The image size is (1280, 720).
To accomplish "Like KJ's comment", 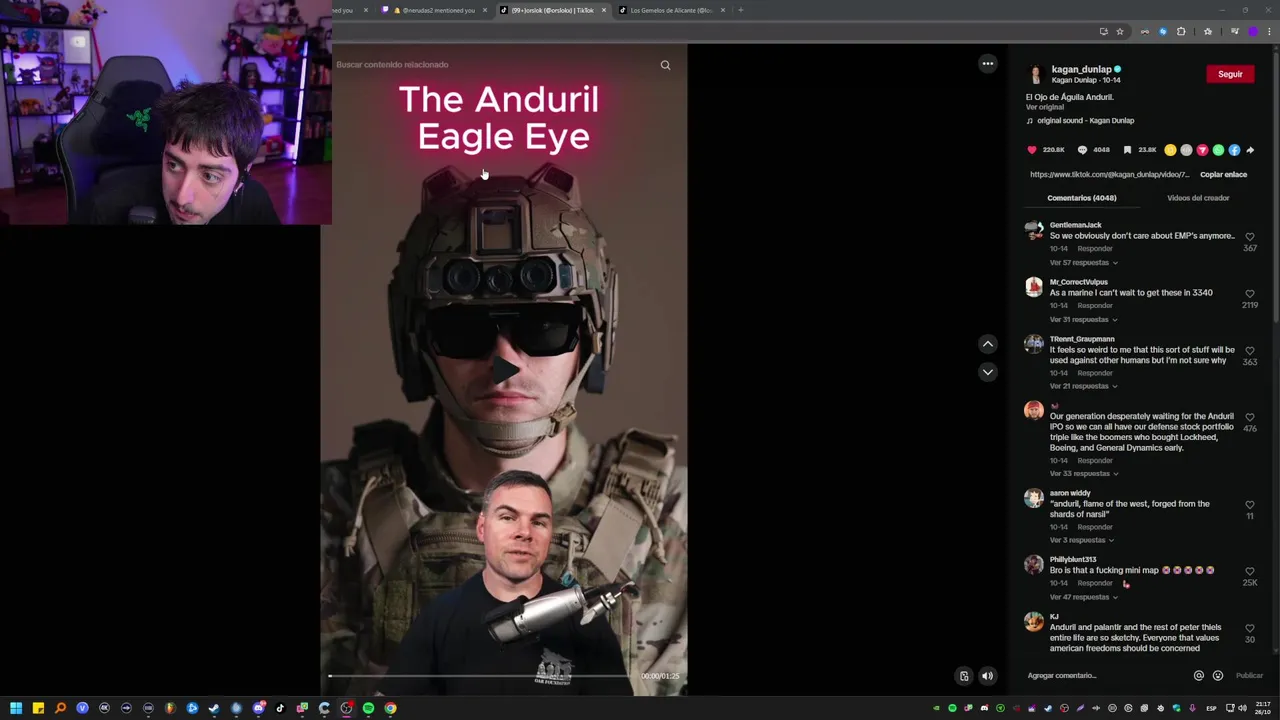I will (x=1250, y=628).
